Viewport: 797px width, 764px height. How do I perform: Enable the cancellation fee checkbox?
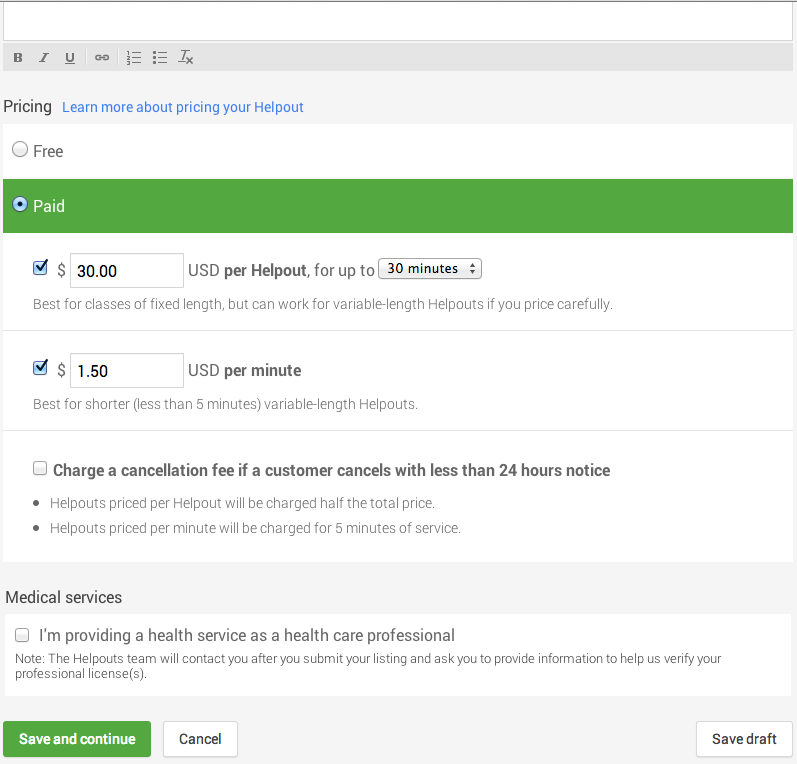point(40,468)
